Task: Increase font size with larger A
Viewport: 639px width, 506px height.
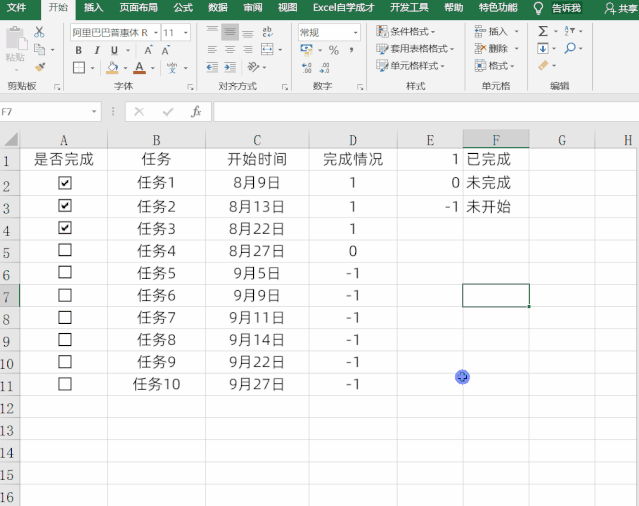Action: (x=148, y=50)
